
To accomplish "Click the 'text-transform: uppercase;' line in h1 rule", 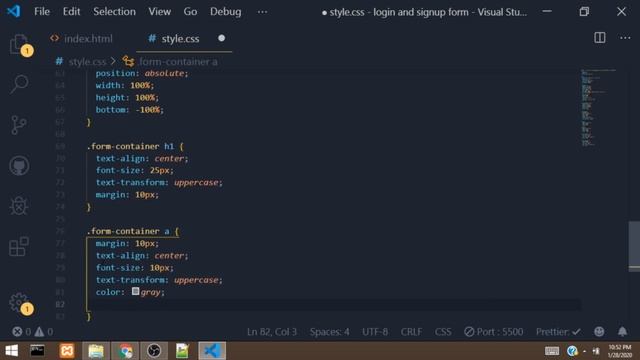I will point(159,182).
